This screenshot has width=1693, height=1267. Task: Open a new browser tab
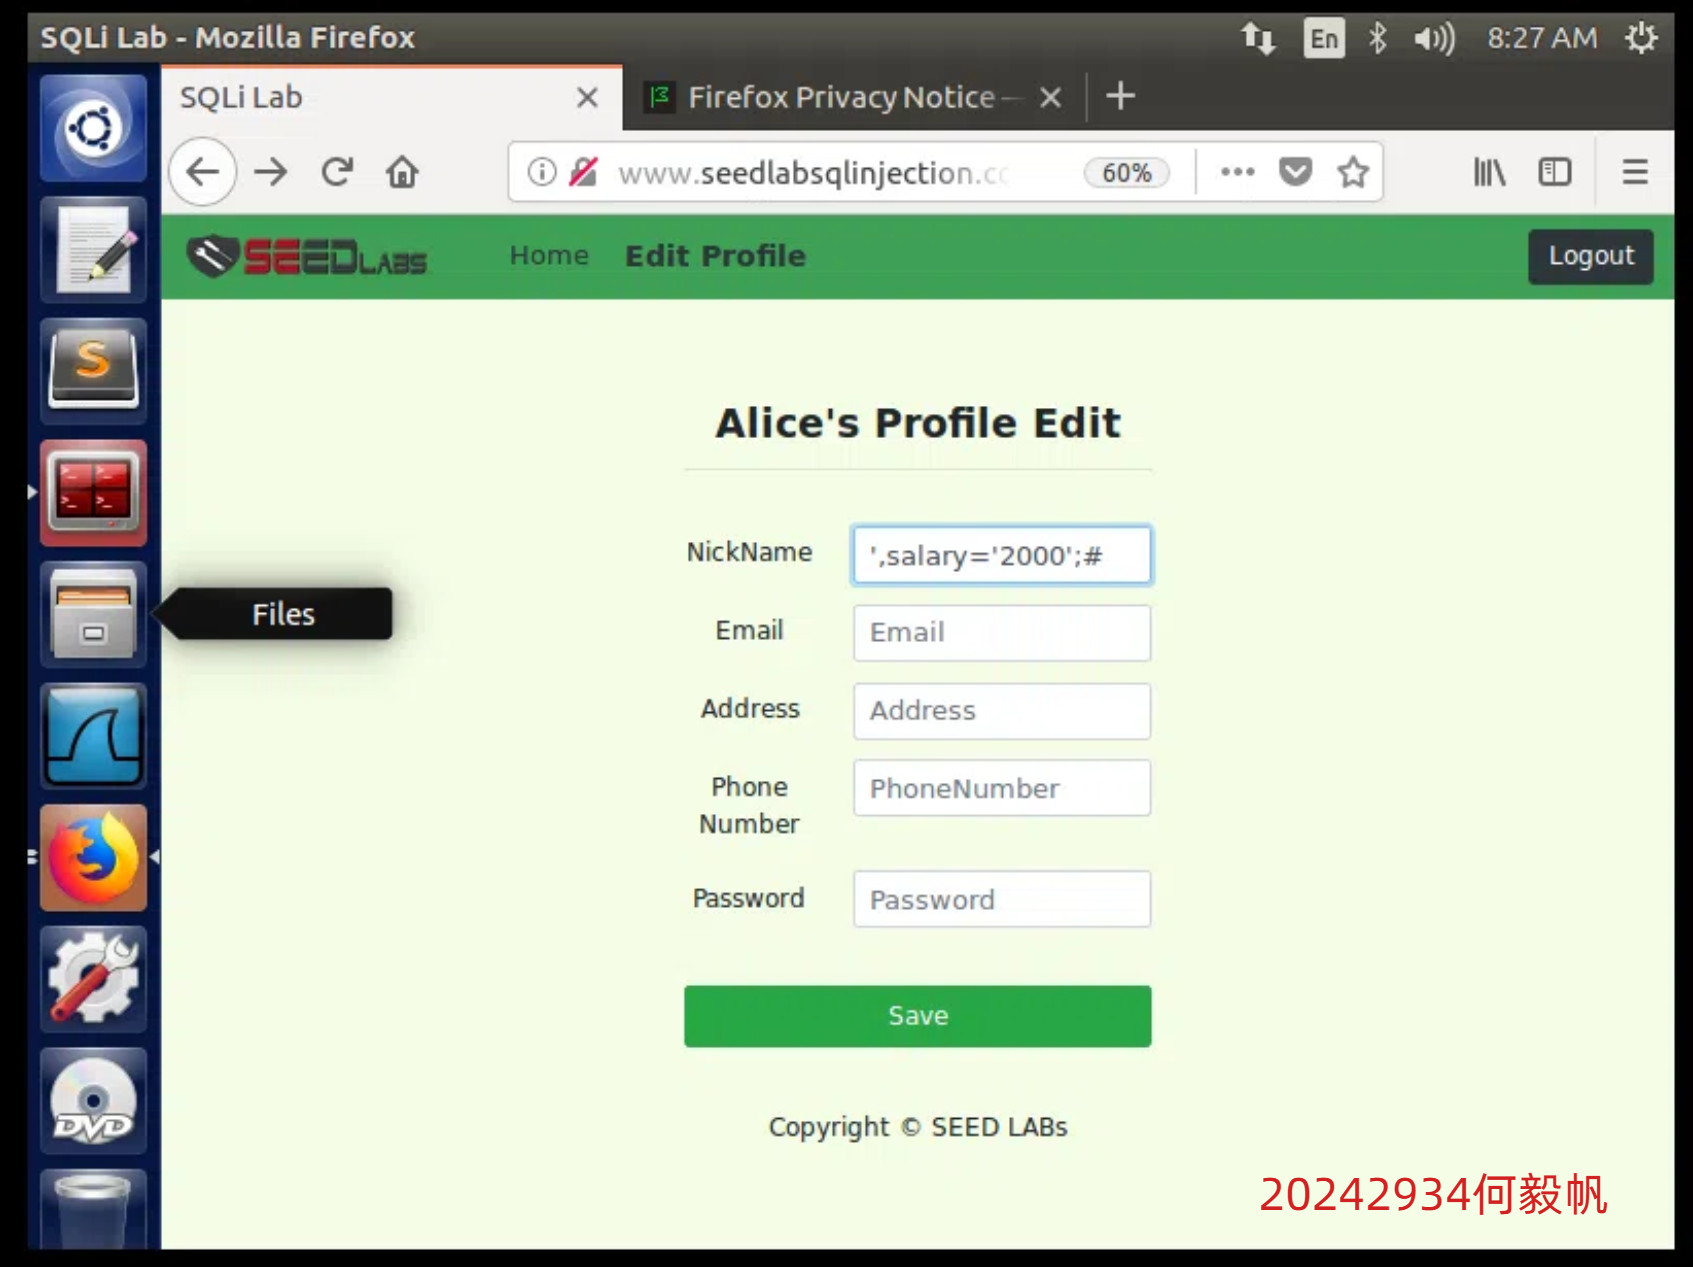click(x=1120, y=96)
